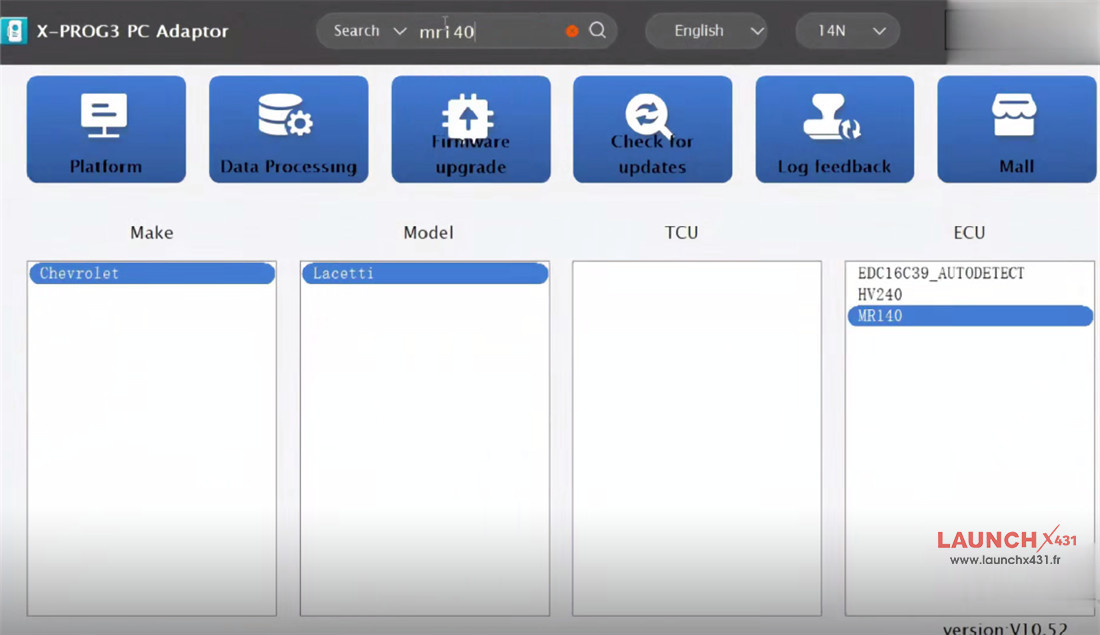Image resolution: width=1100 pixels, height=635 pixels.
Task: Click the www.launchx431.fr link
Action: (1004, 560)
